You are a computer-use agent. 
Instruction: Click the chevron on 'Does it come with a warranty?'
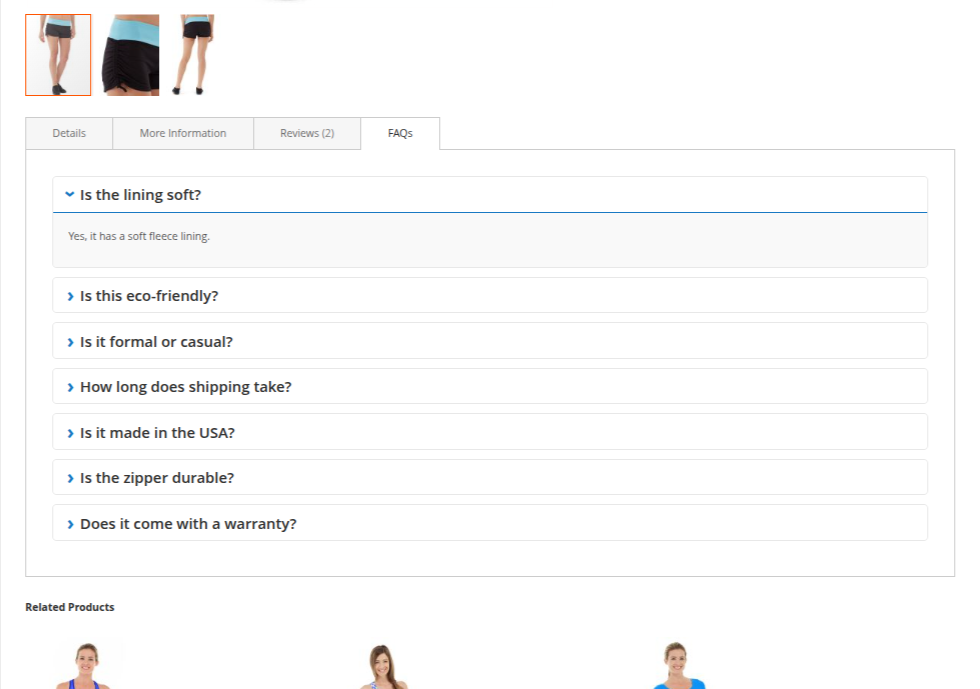point(69,523)
